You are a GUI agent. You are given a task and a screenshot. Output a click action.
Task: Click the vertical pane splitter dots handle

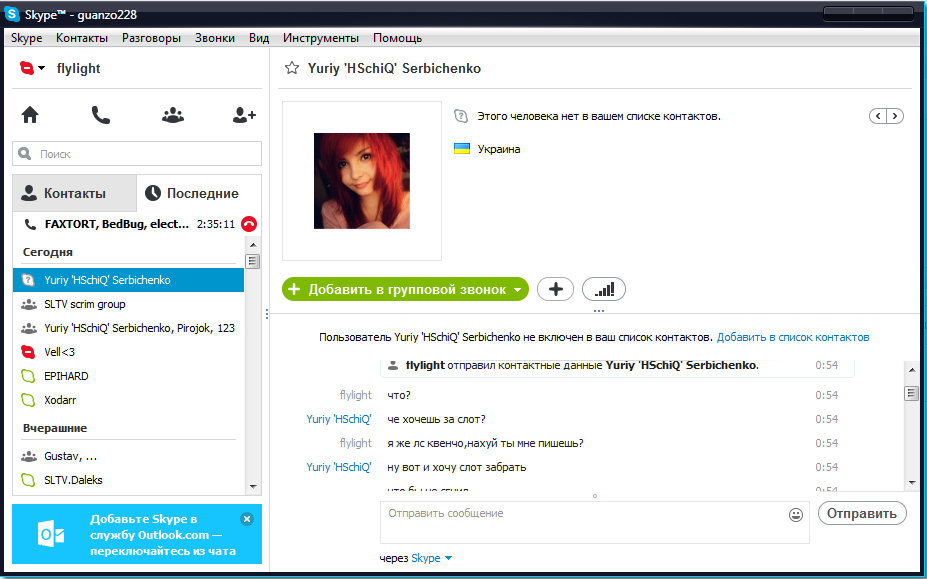point(267,314)
